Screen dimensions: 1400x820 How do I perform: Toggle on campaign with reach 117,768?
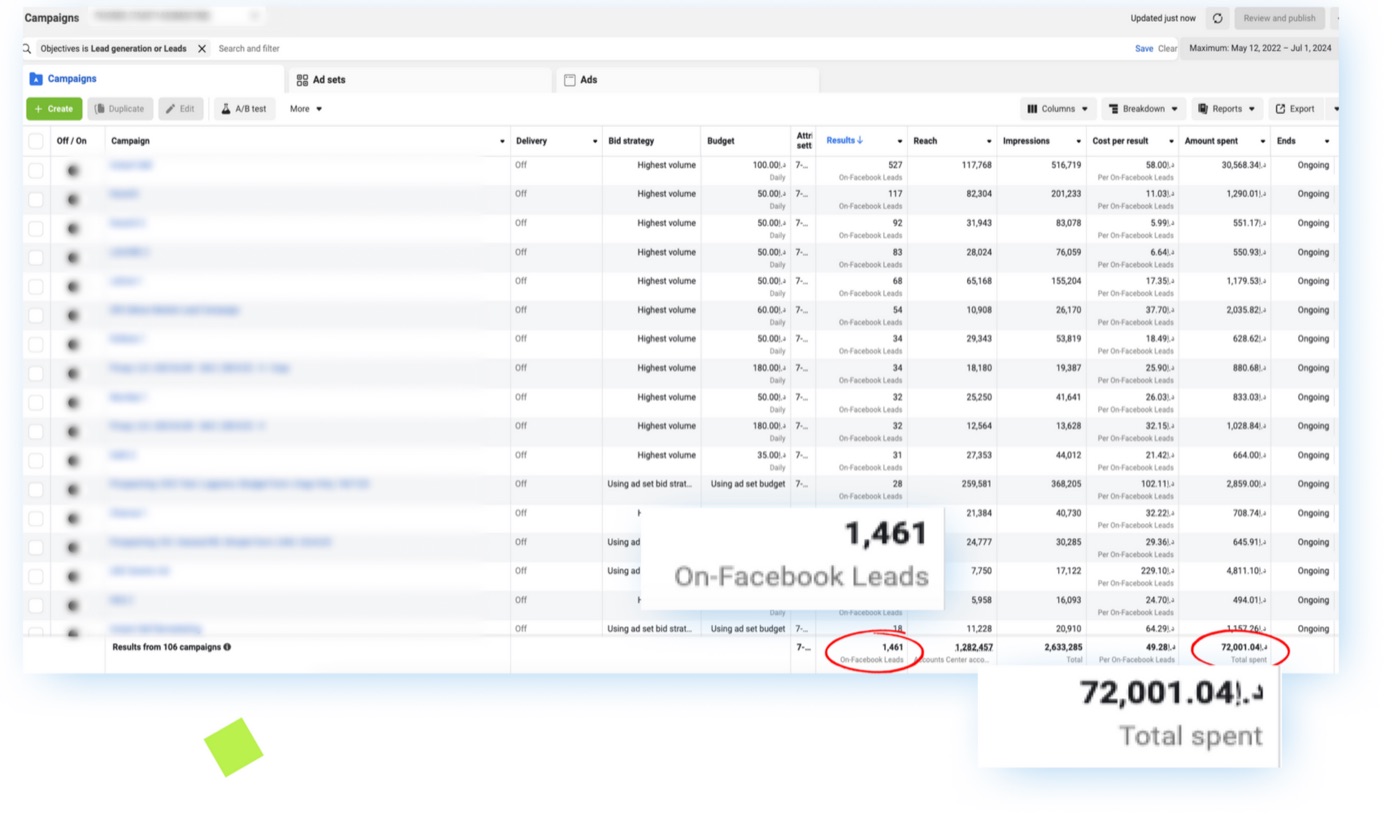(x=72, y=170)
